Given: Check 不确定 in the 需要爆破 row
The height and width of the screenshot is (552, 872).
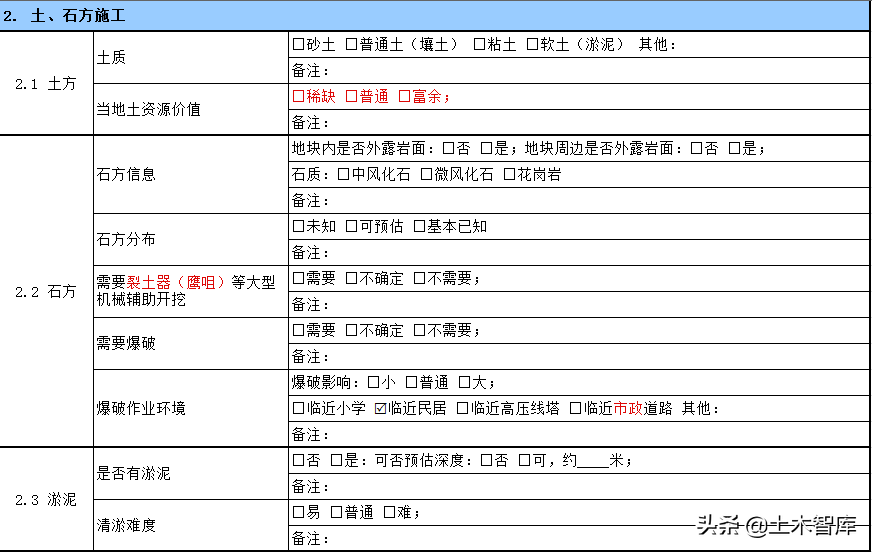Looking at the screenshot, I should tap(351, 330).
